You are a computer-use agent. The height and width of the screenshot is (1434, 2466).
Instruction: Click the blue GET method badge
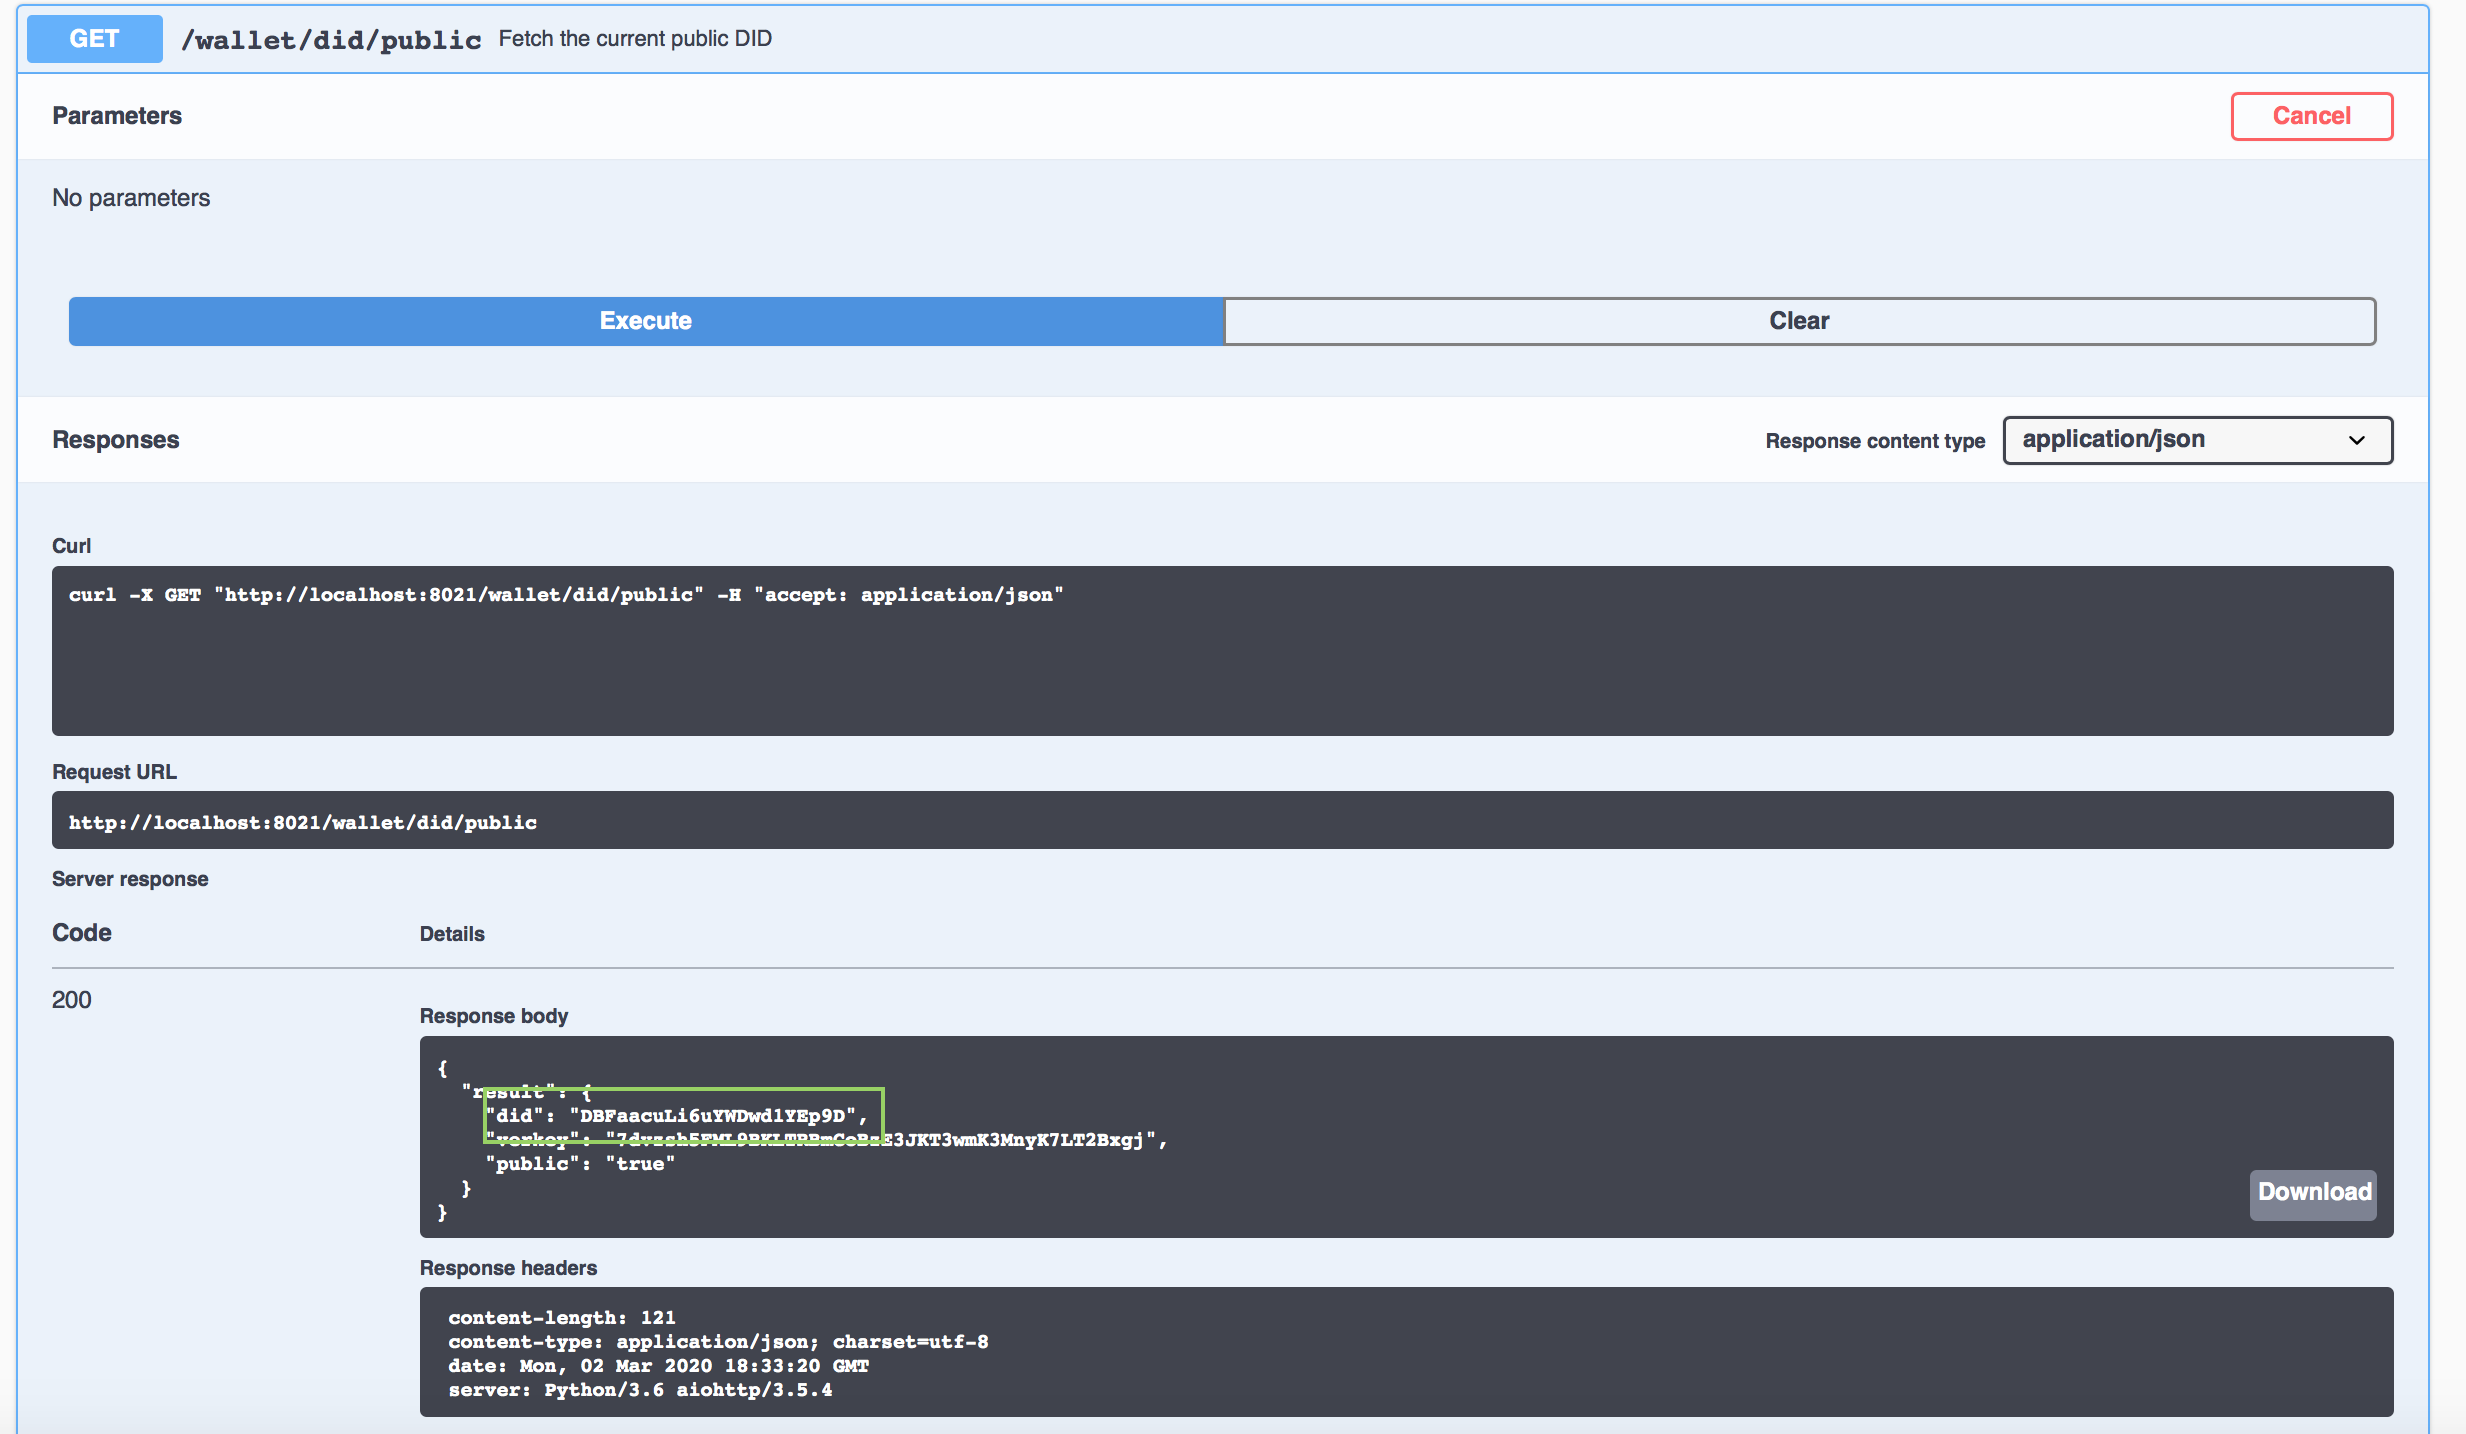94,39
